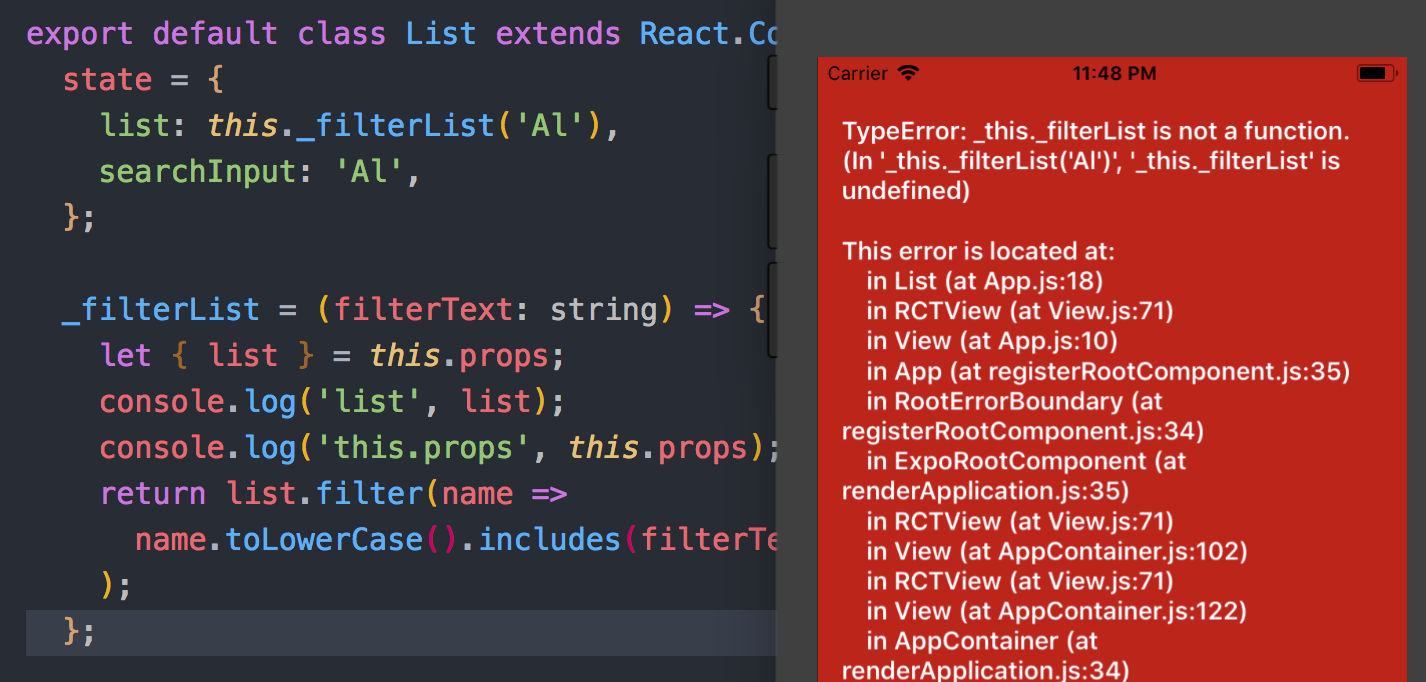Image resolution: width=1426 pixels, height=682 pixels.
Task: Click 'in View (at AppContainer.js:122)' stack line
Action: [1057, 611]
